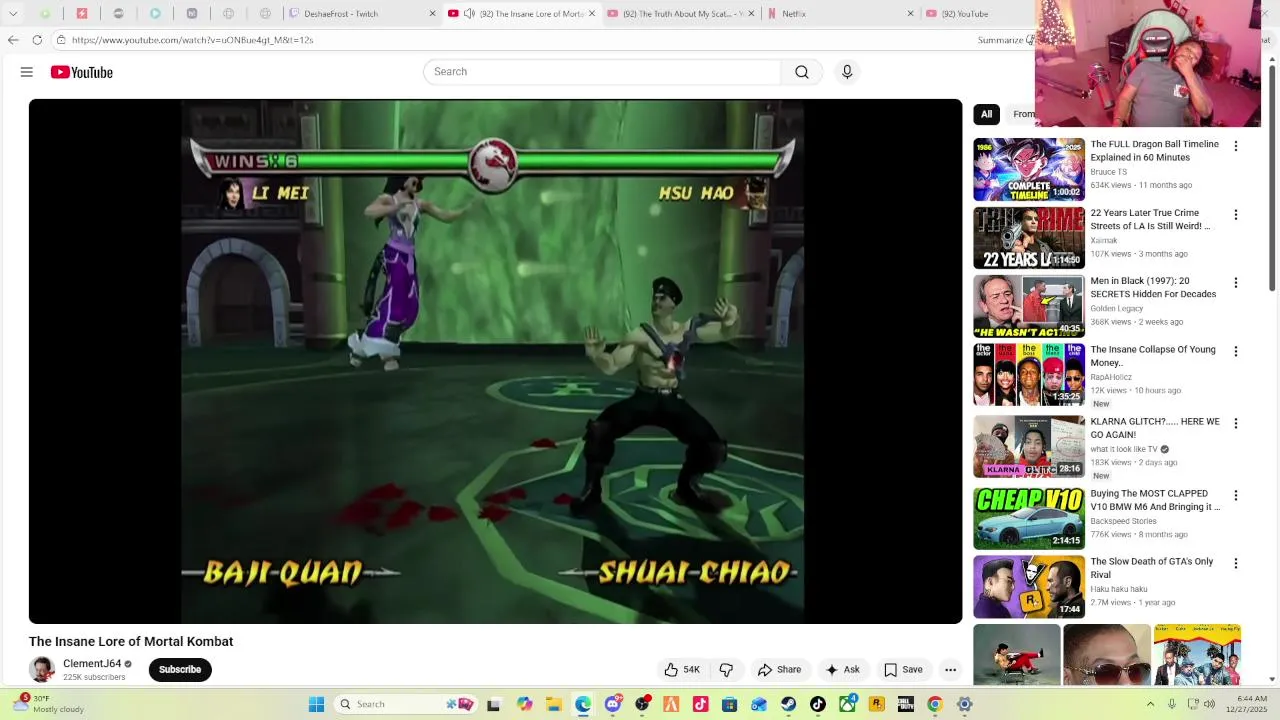The width and height of the screenshot is (1280, 720).
Task: Open 22 Years Later True Crime video title
Action: point(1150,219)
